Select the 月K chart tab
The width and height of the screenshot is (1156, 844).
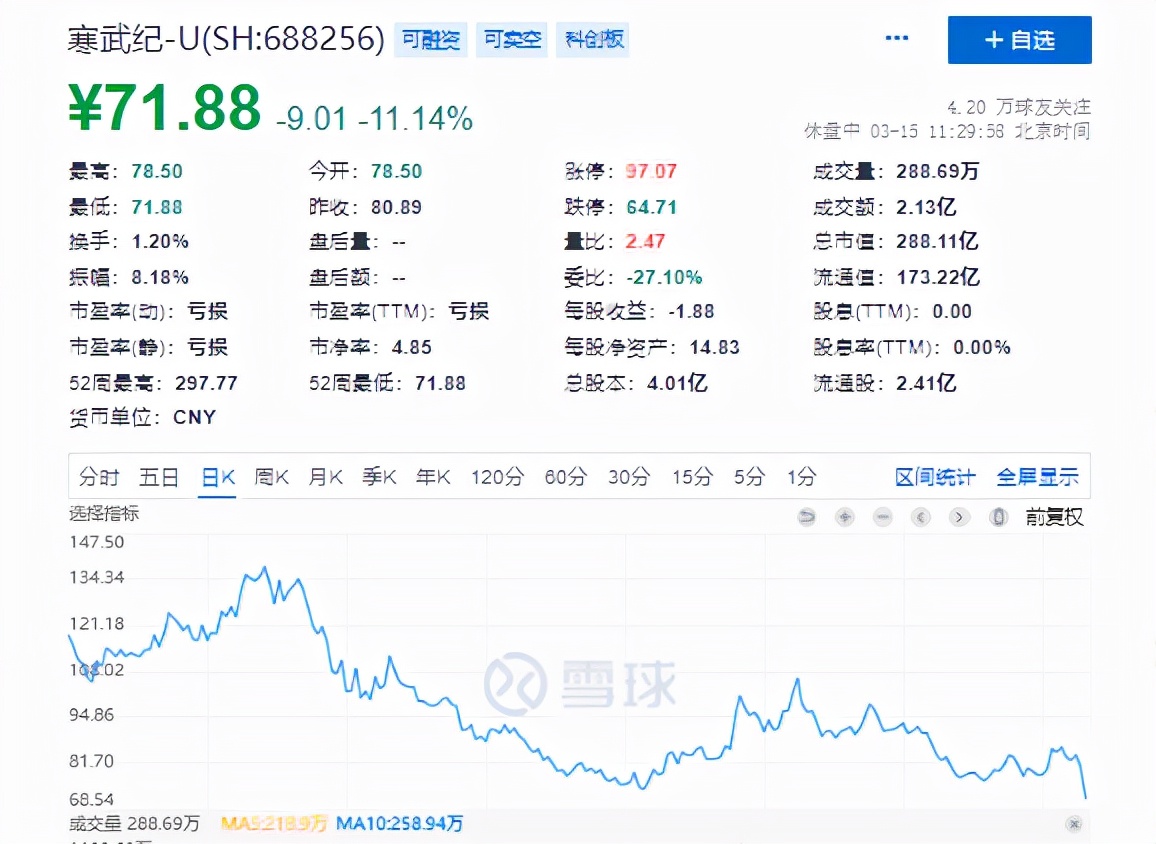pyautogui.click(x=325, y=477)
